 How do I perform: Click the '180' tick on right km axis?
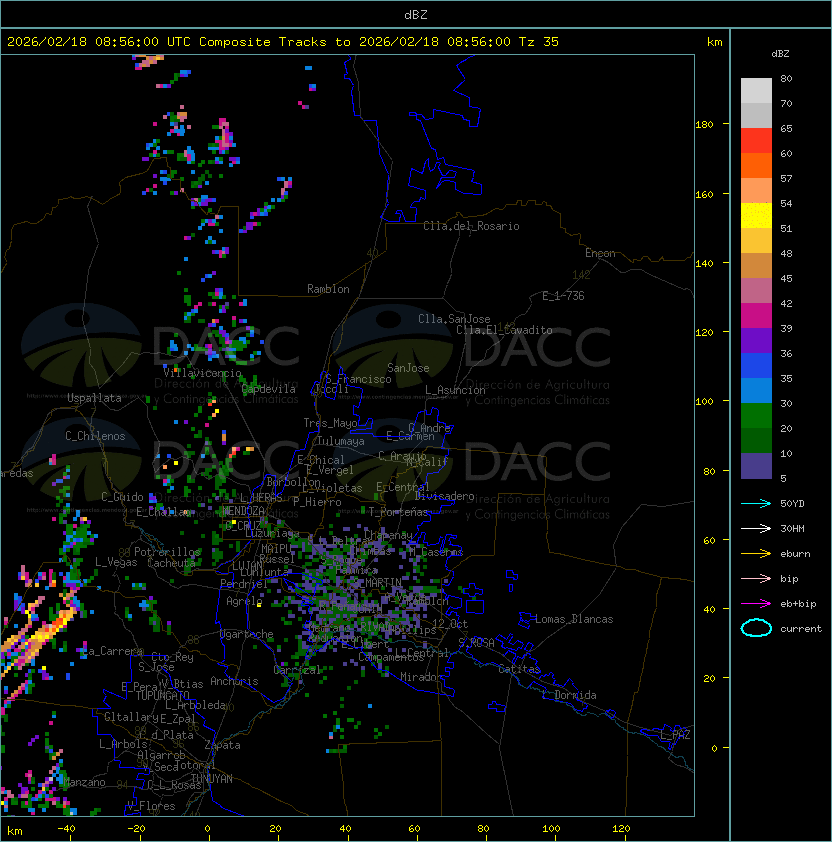[704, 125]
